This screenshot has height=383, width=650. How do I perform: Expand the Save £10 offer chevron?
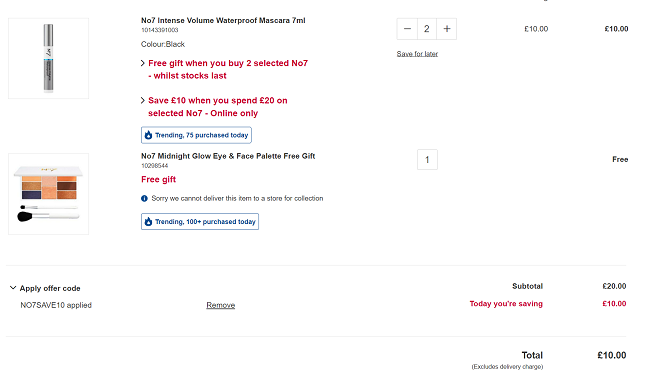pos(143,101)
